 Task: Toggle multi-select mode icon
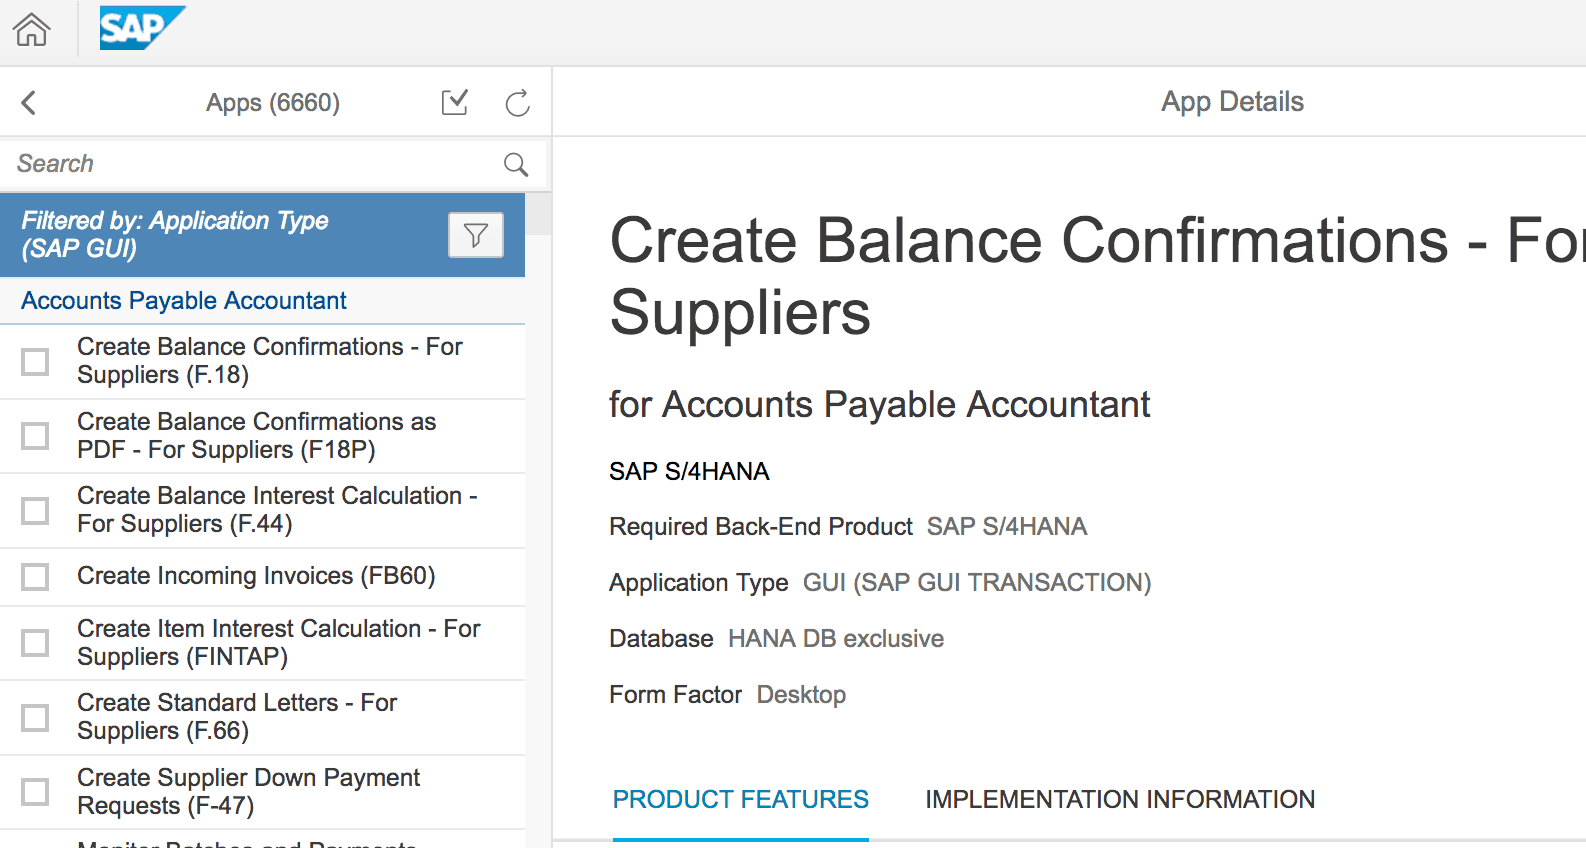[455, 102]
